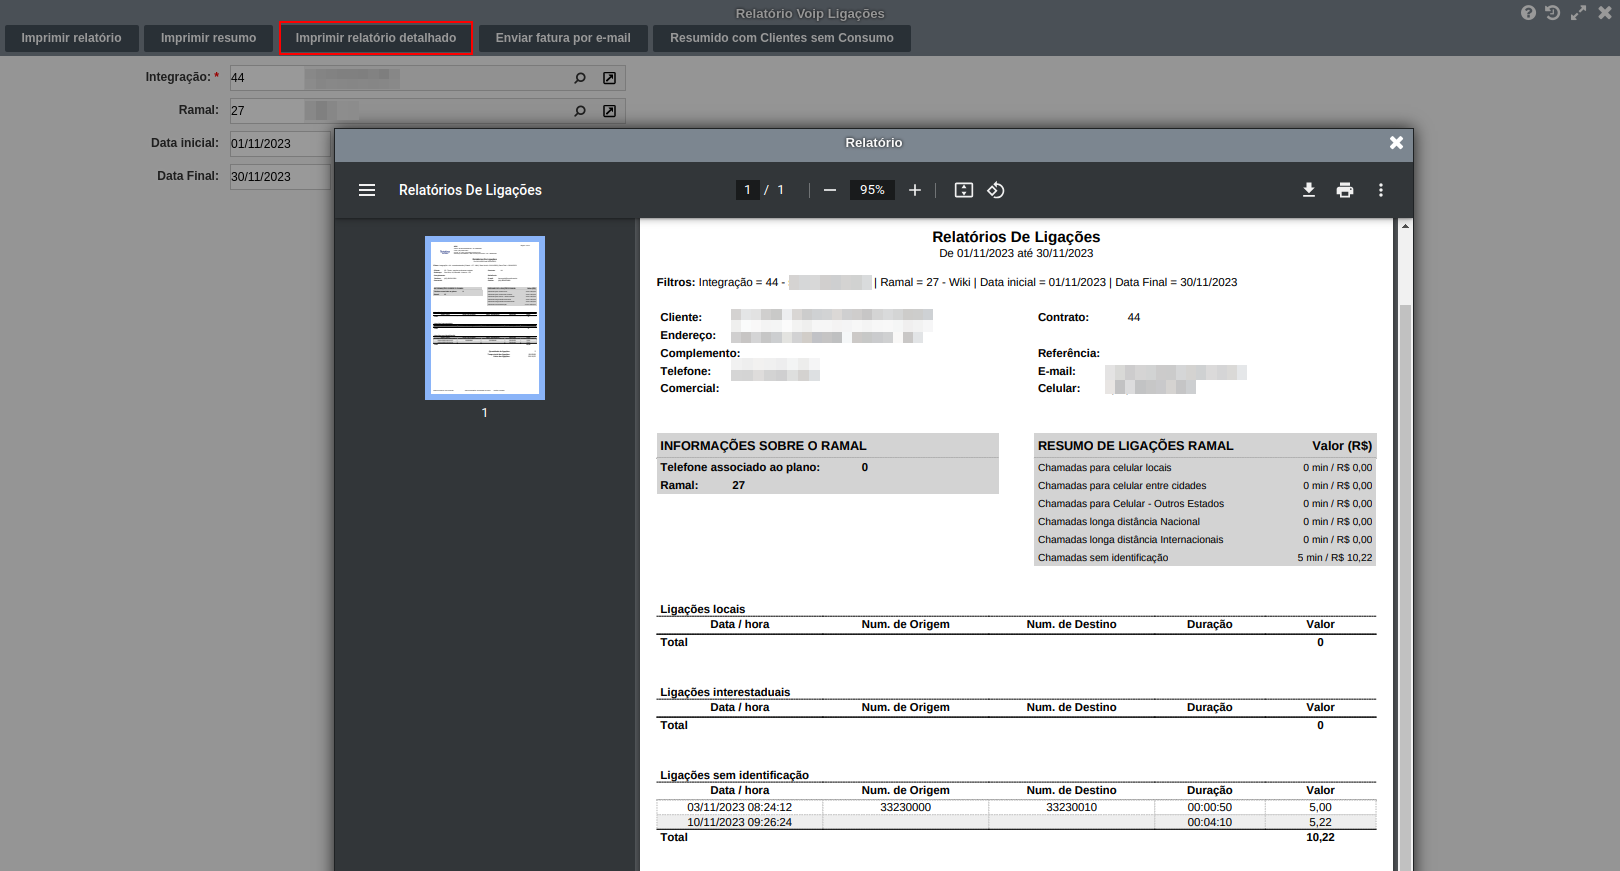This screenshot has width=1620, height=871.
Task: Click 'Ligações locais' section title
Action: pos(702,609)
